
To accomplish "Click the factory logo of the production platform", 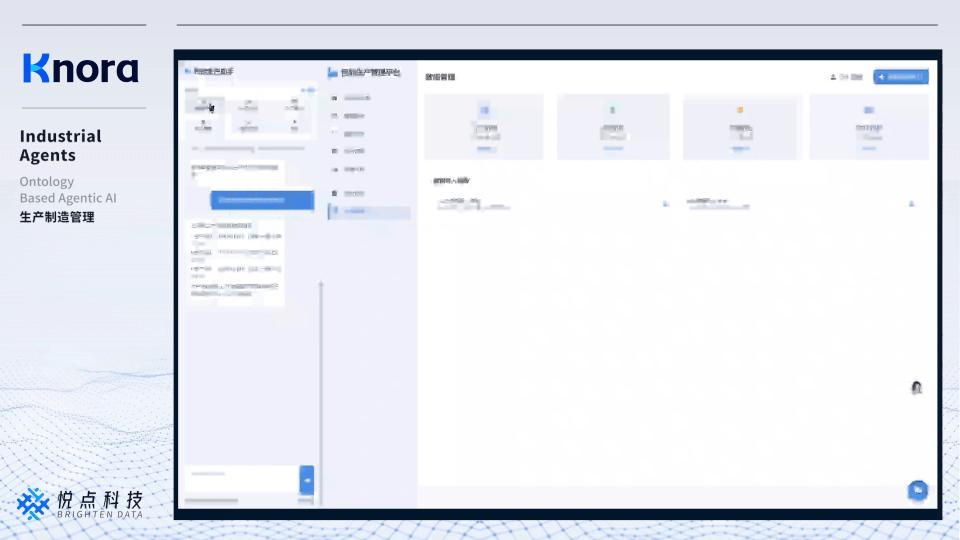I will (333, 73).
